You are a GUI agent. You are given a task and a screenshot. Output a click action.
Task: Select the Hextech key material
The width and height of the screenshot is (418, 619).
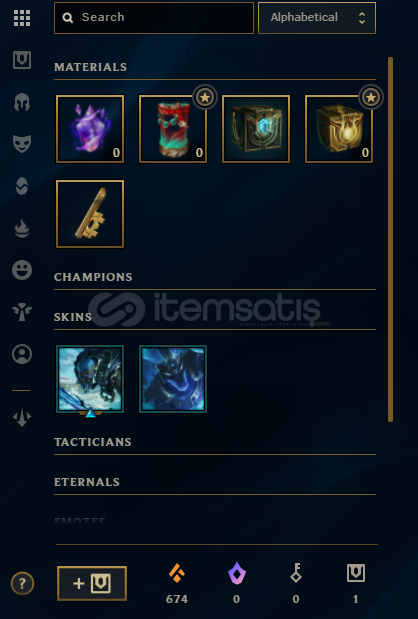90,214
